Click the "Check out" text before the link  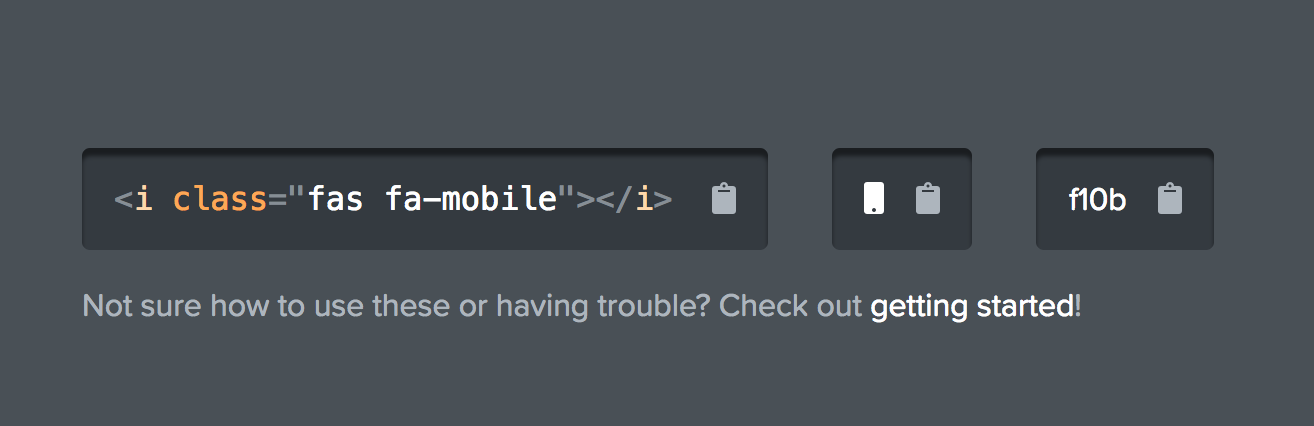tap(791, 305)
